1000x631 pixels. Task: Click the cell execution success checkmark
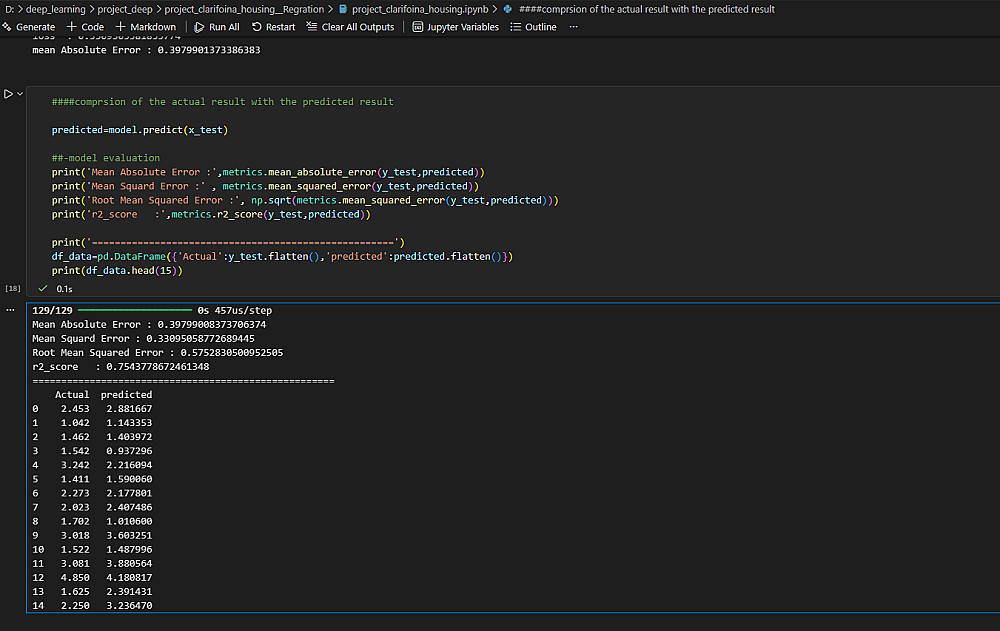coord(43,288)
